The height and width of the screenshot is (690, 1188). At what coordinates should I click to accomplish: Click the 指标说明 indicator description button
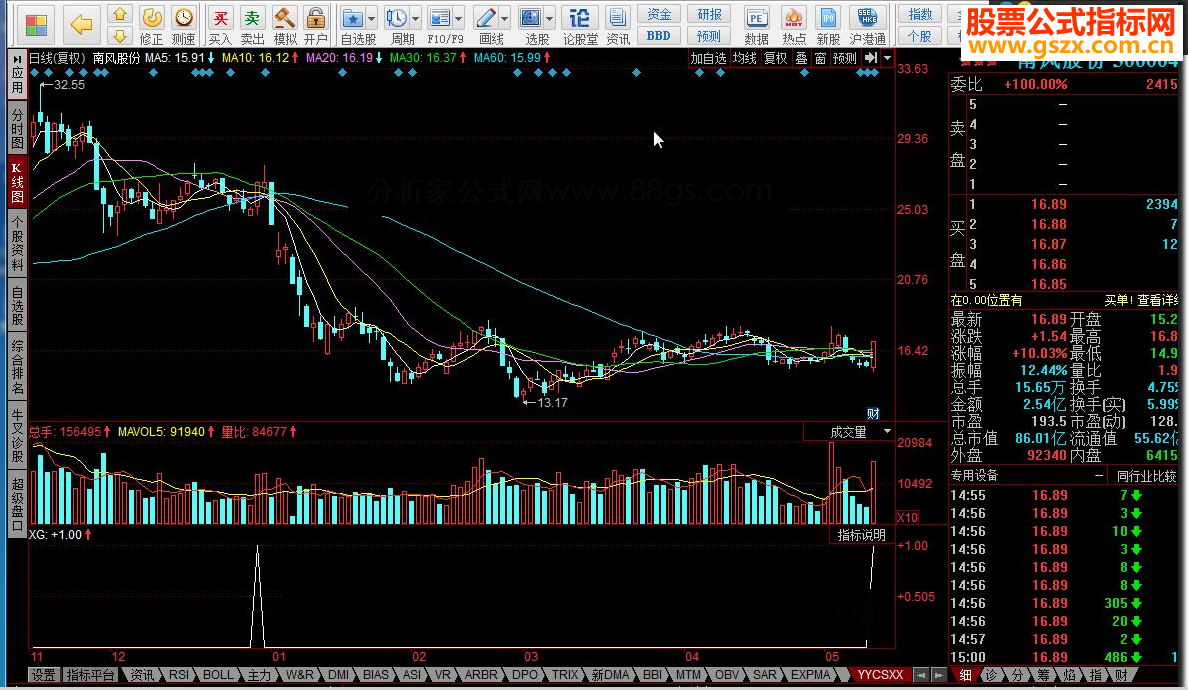[861, 535]
